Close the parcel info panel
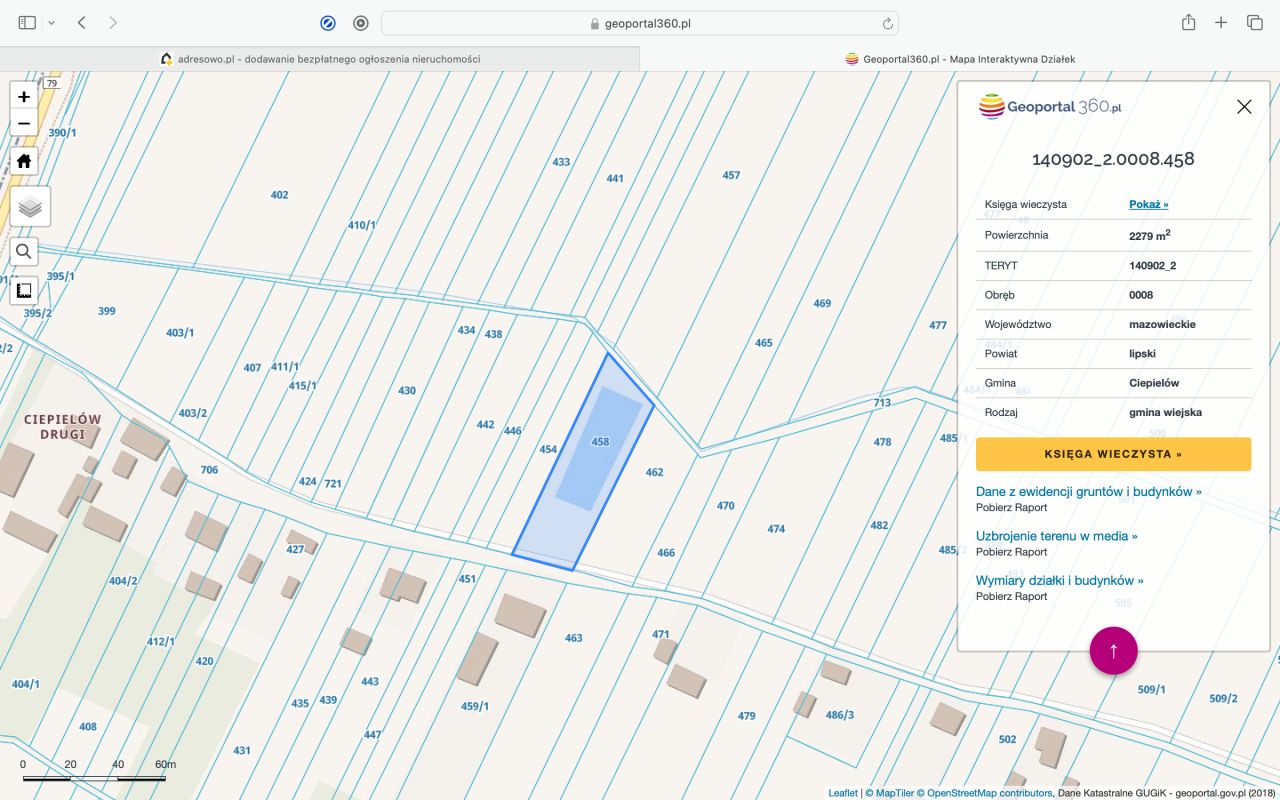The width and height of the screenshot is (1280, 800). pyautogui.click(x=1244, y=107)
